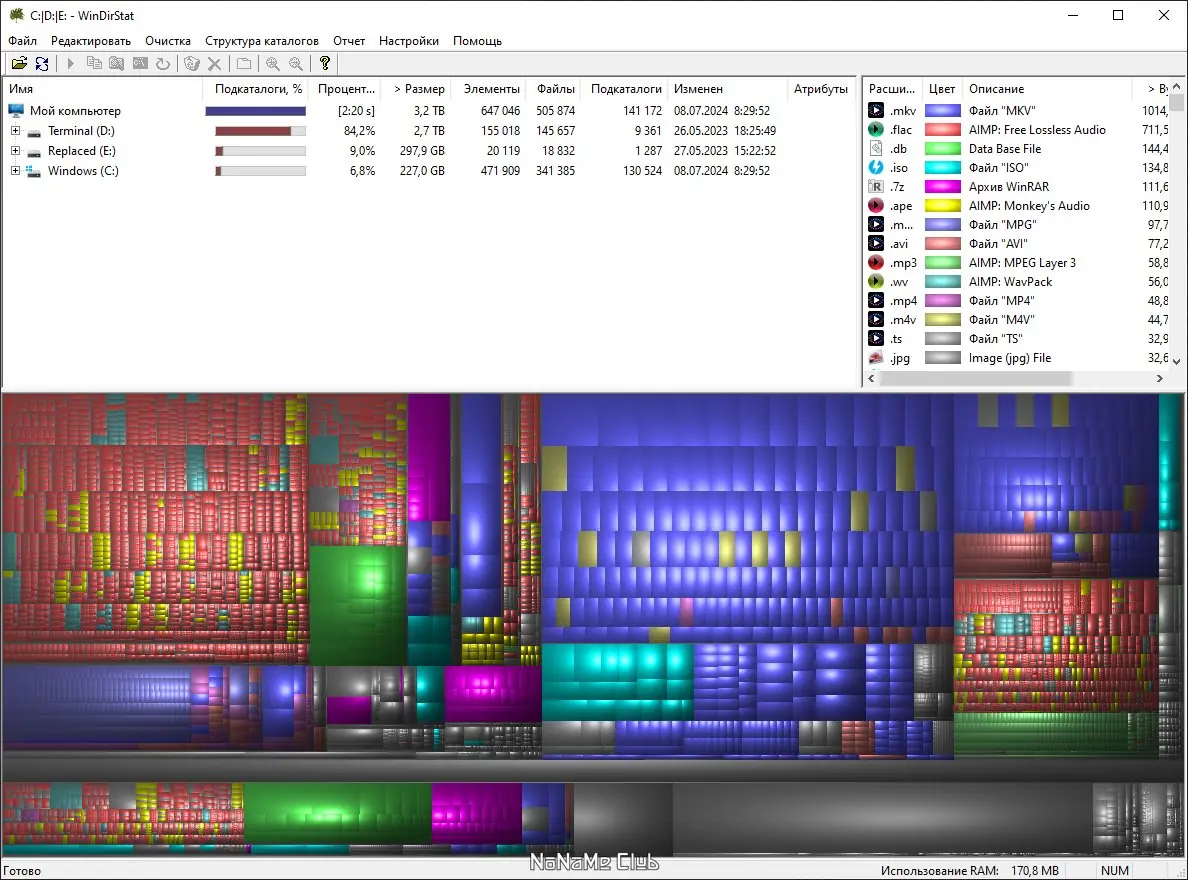The height and width of the screenshot is (880, 1188).
Task: Click the Delete to Recycle Bin icon
Action: click(192, 64)
